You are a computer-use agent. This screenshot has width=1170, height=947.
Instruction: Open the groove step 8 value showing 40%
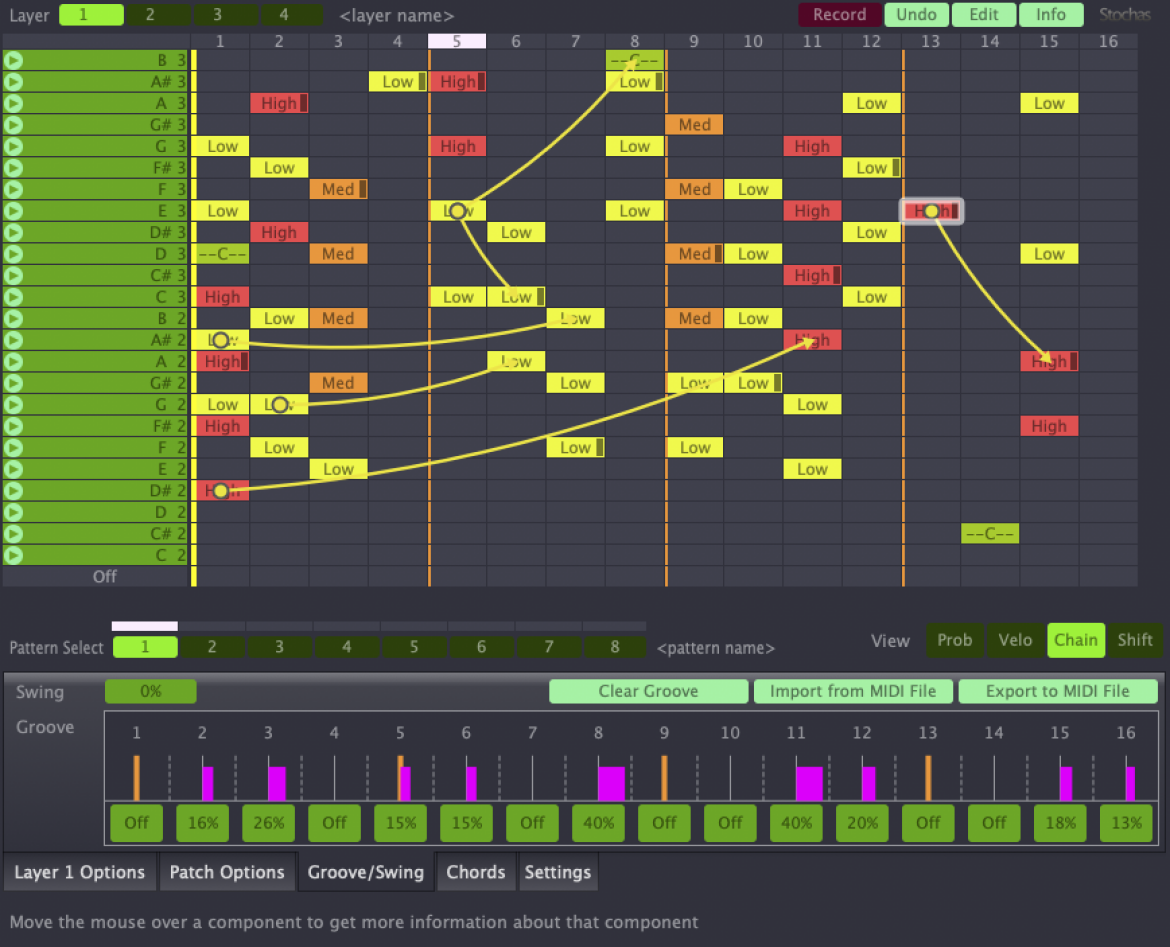coord(598,823)
